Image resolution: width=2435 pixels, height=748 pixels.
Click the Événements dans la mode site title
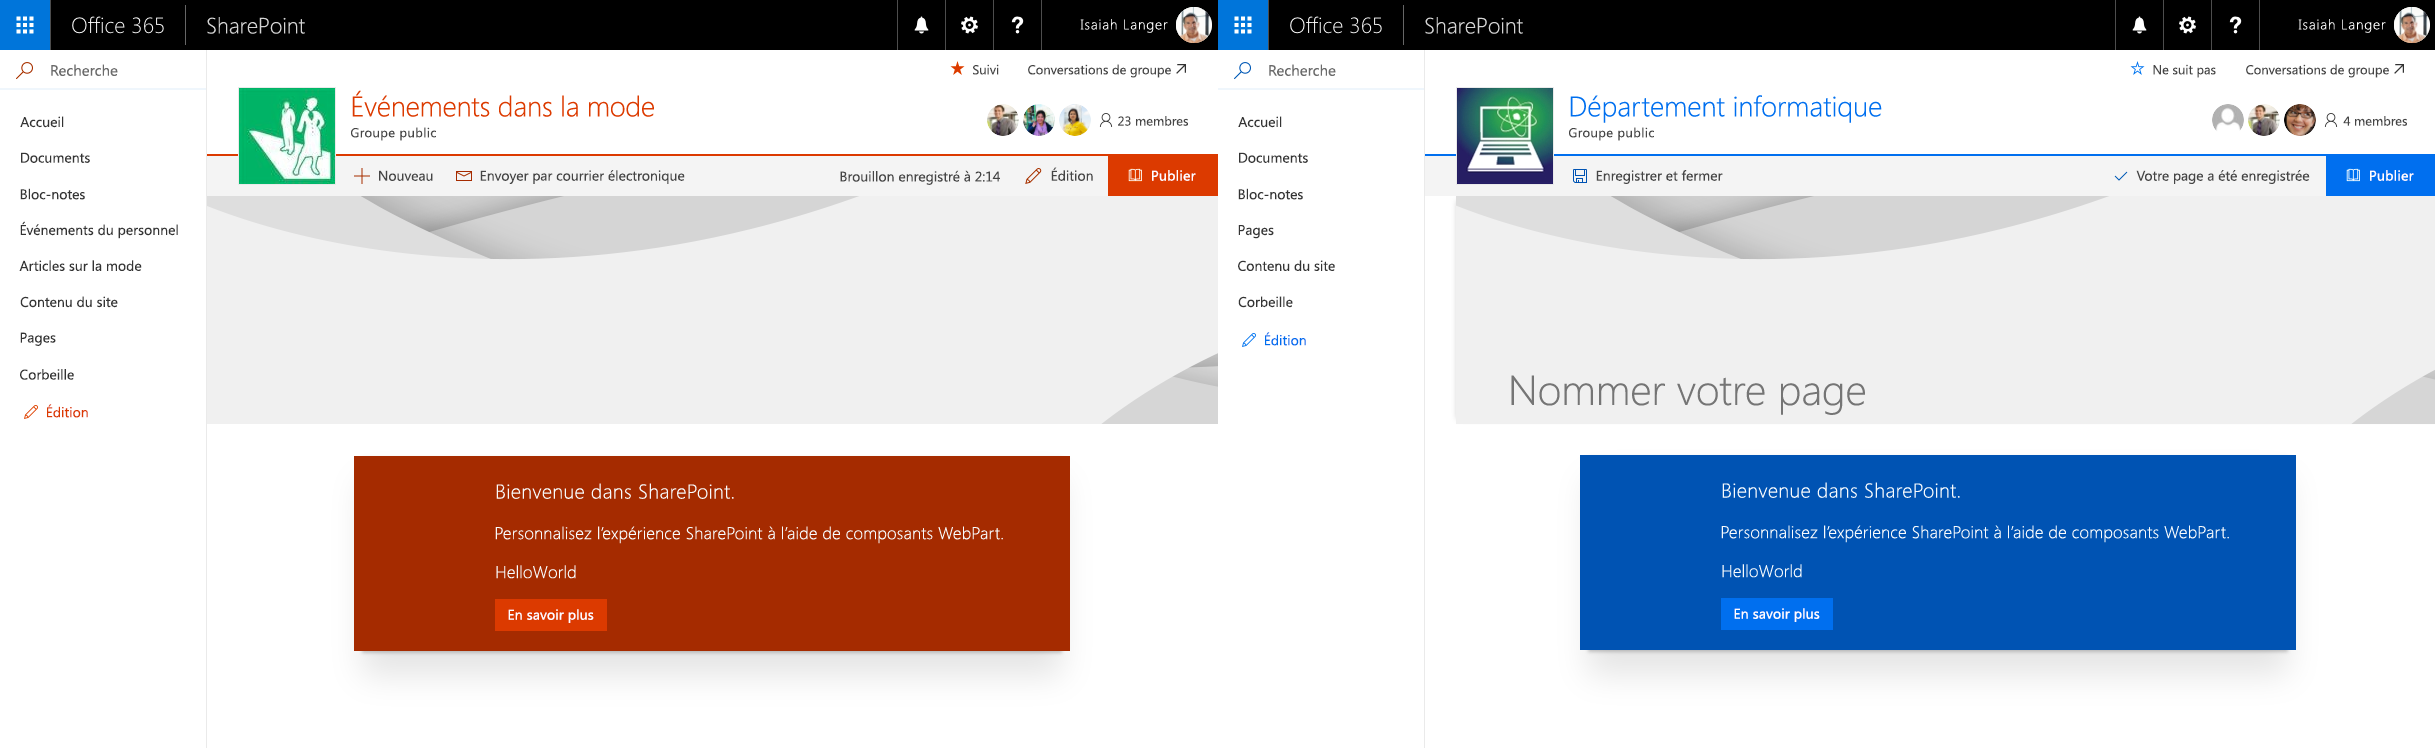[502, 107]
